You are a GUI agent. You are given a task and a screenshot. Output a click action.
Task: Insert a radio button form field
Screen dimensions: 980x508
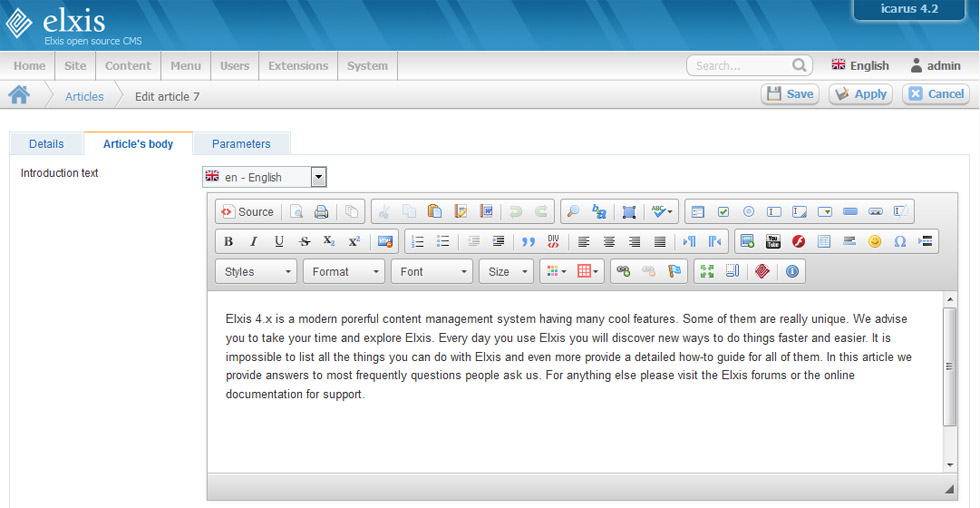(748, 212)
